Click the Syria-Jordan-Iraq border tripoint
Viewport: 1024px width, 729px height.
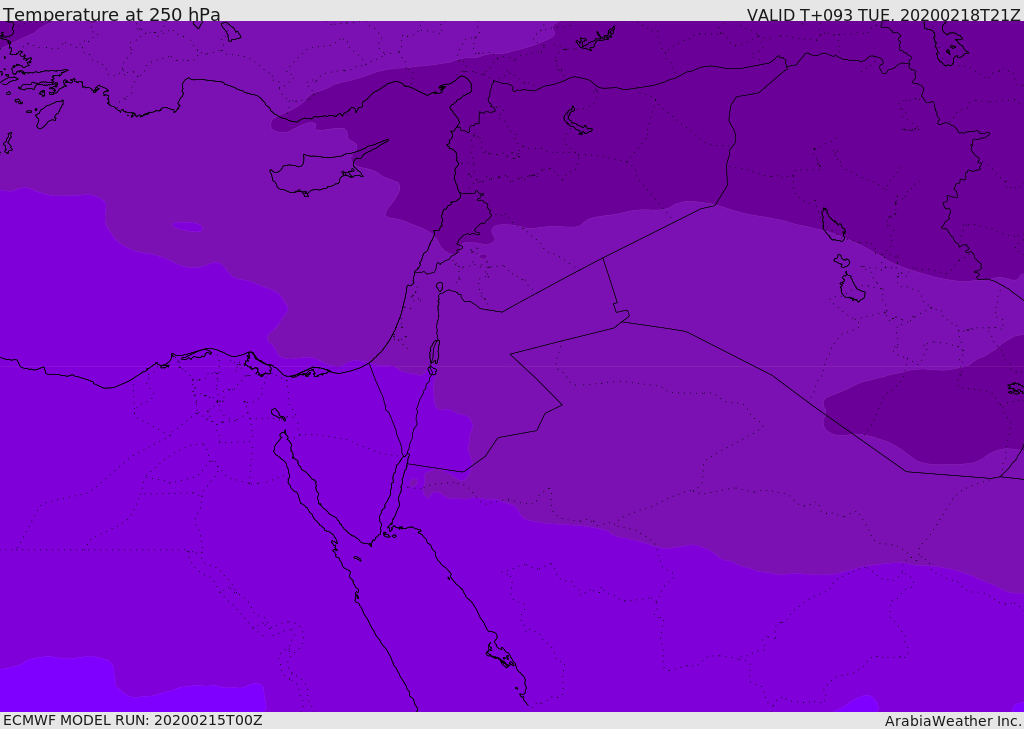[x=603, y=258]
